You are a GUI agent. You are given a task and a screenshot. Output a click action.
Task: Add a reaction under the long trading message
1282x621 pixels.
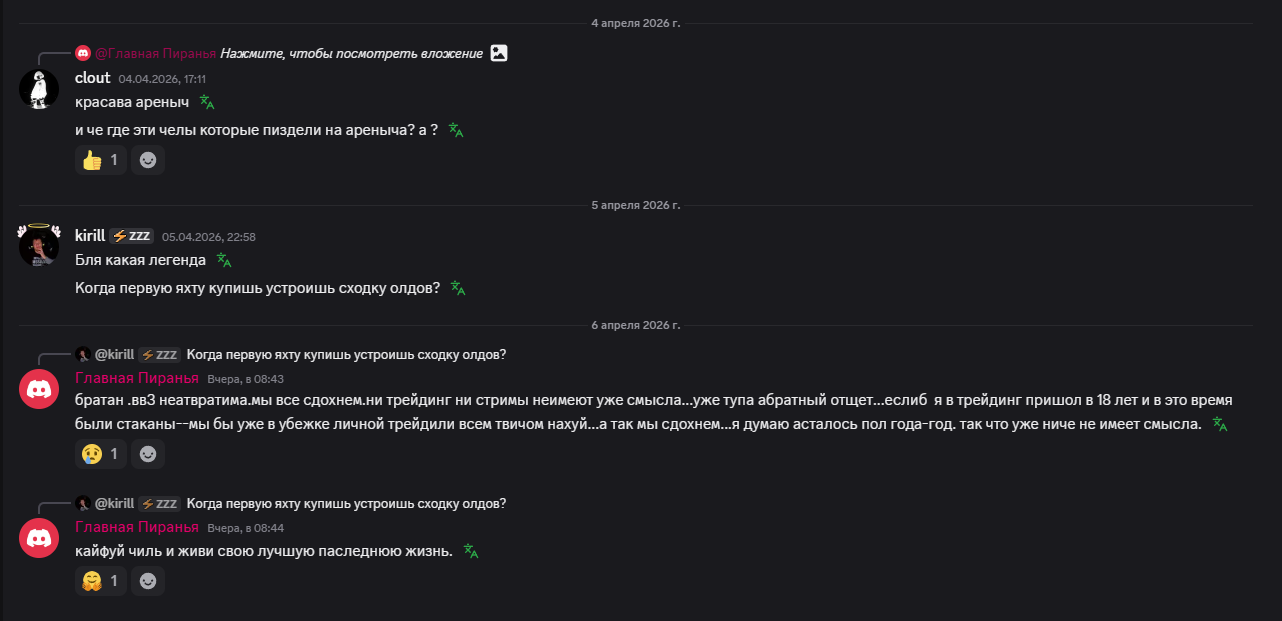pyautogui.click(x=148, y=454)
